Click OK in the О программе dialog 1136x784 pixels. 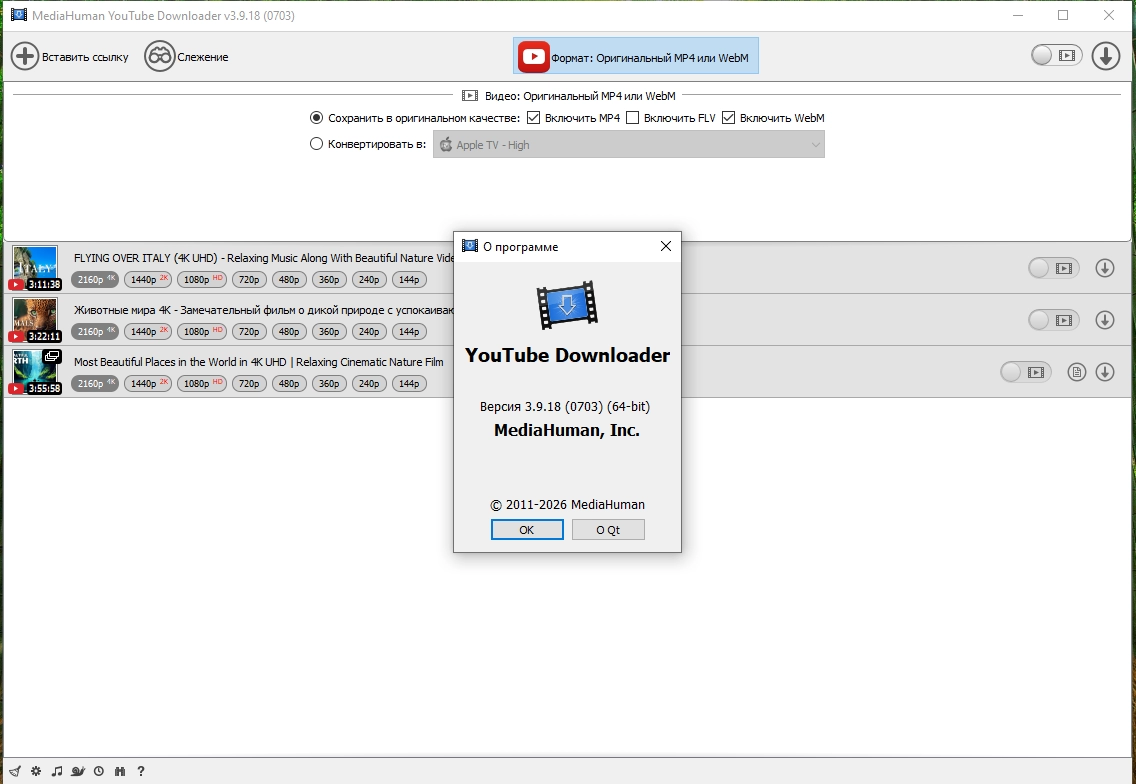[x=527, y=530]
